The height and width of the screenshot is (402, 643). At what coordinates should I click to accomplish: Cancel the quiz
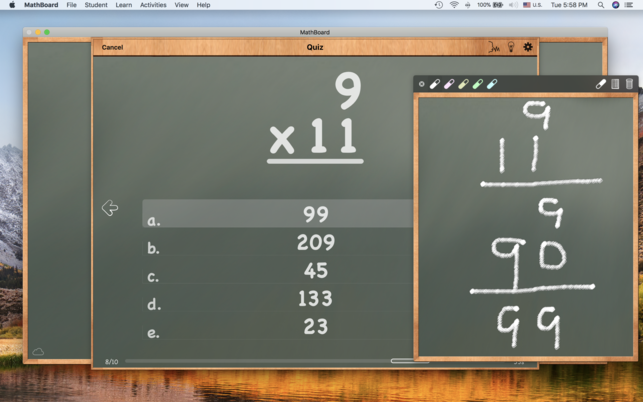click(112, 47)
